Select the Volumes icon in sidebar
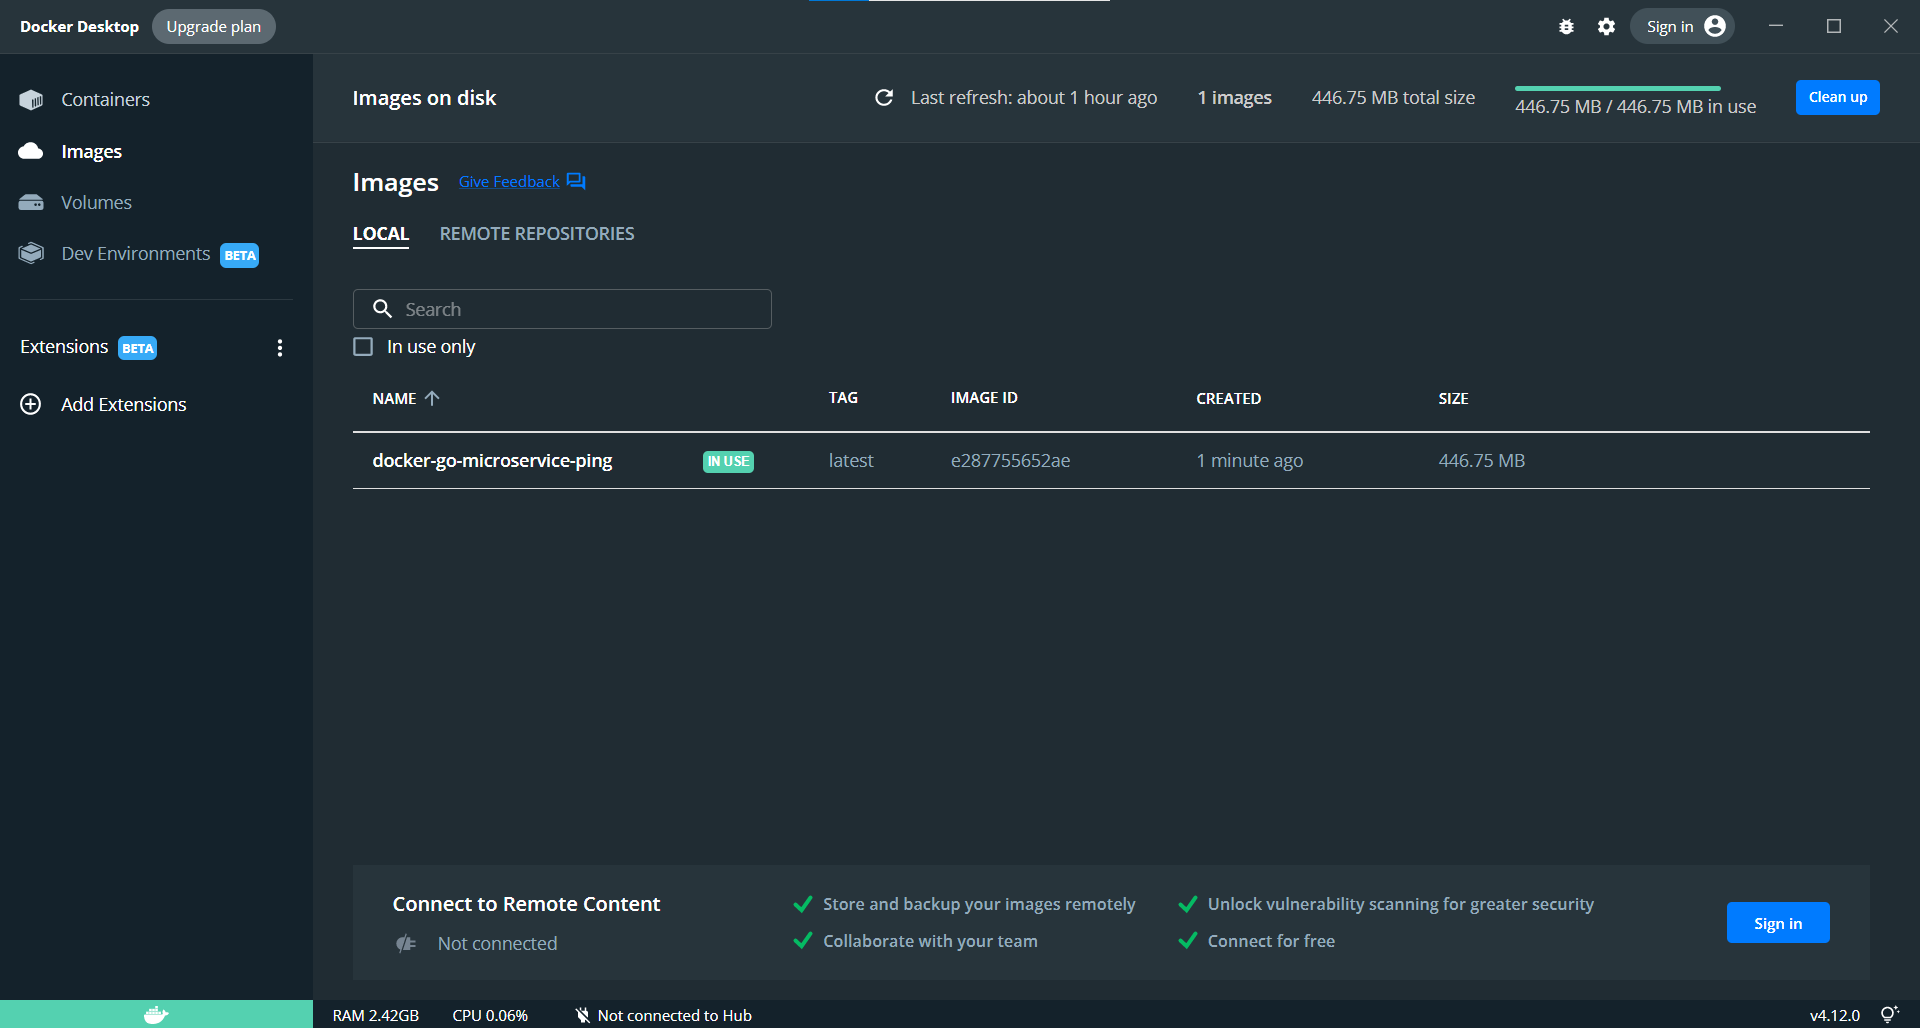 tap(31, 202)
